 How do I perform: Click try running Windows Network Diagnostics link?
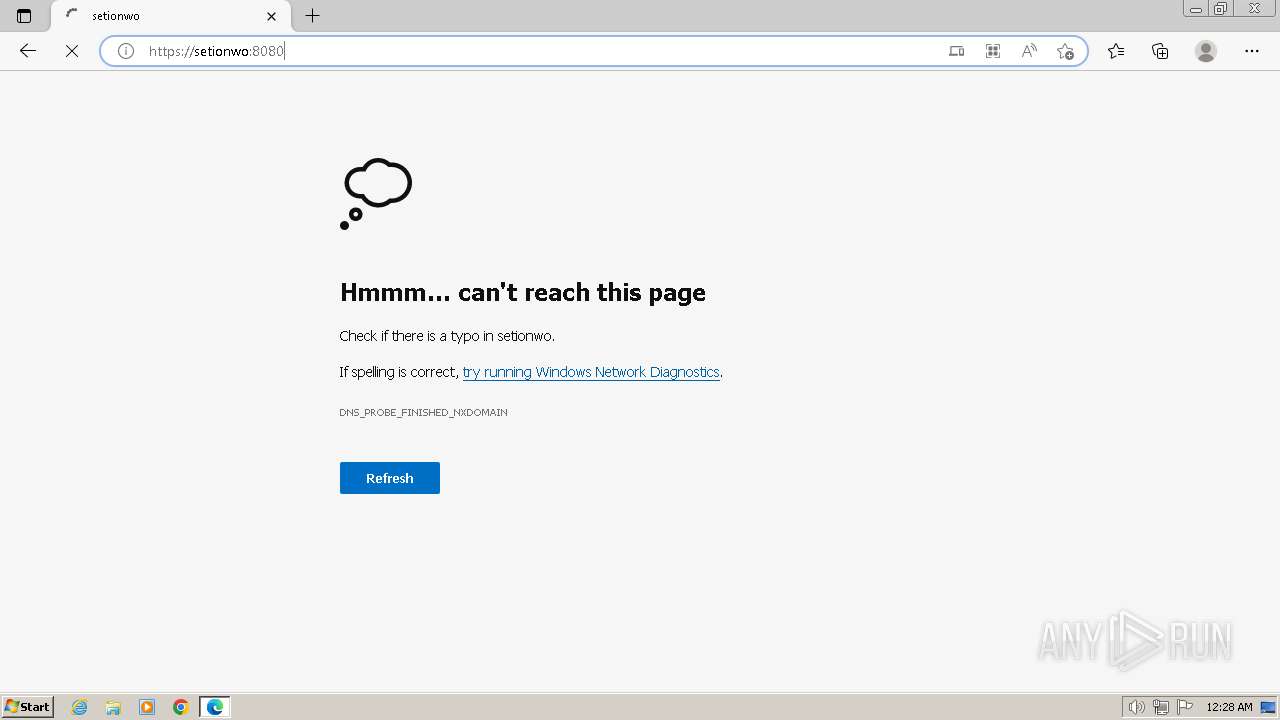(x=591, y=372)
